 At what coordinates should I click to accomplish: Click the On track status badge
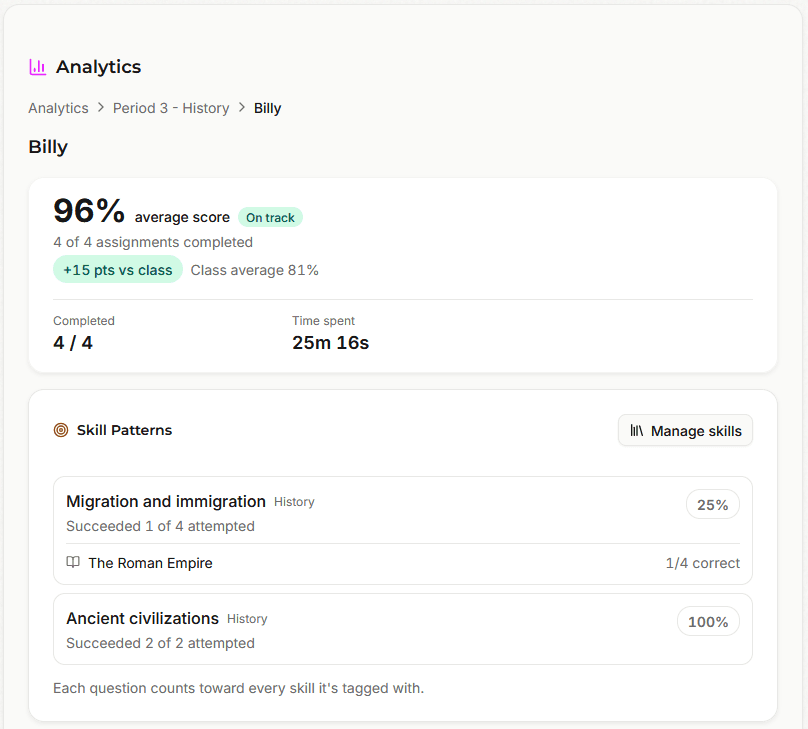tap(271, 217)
